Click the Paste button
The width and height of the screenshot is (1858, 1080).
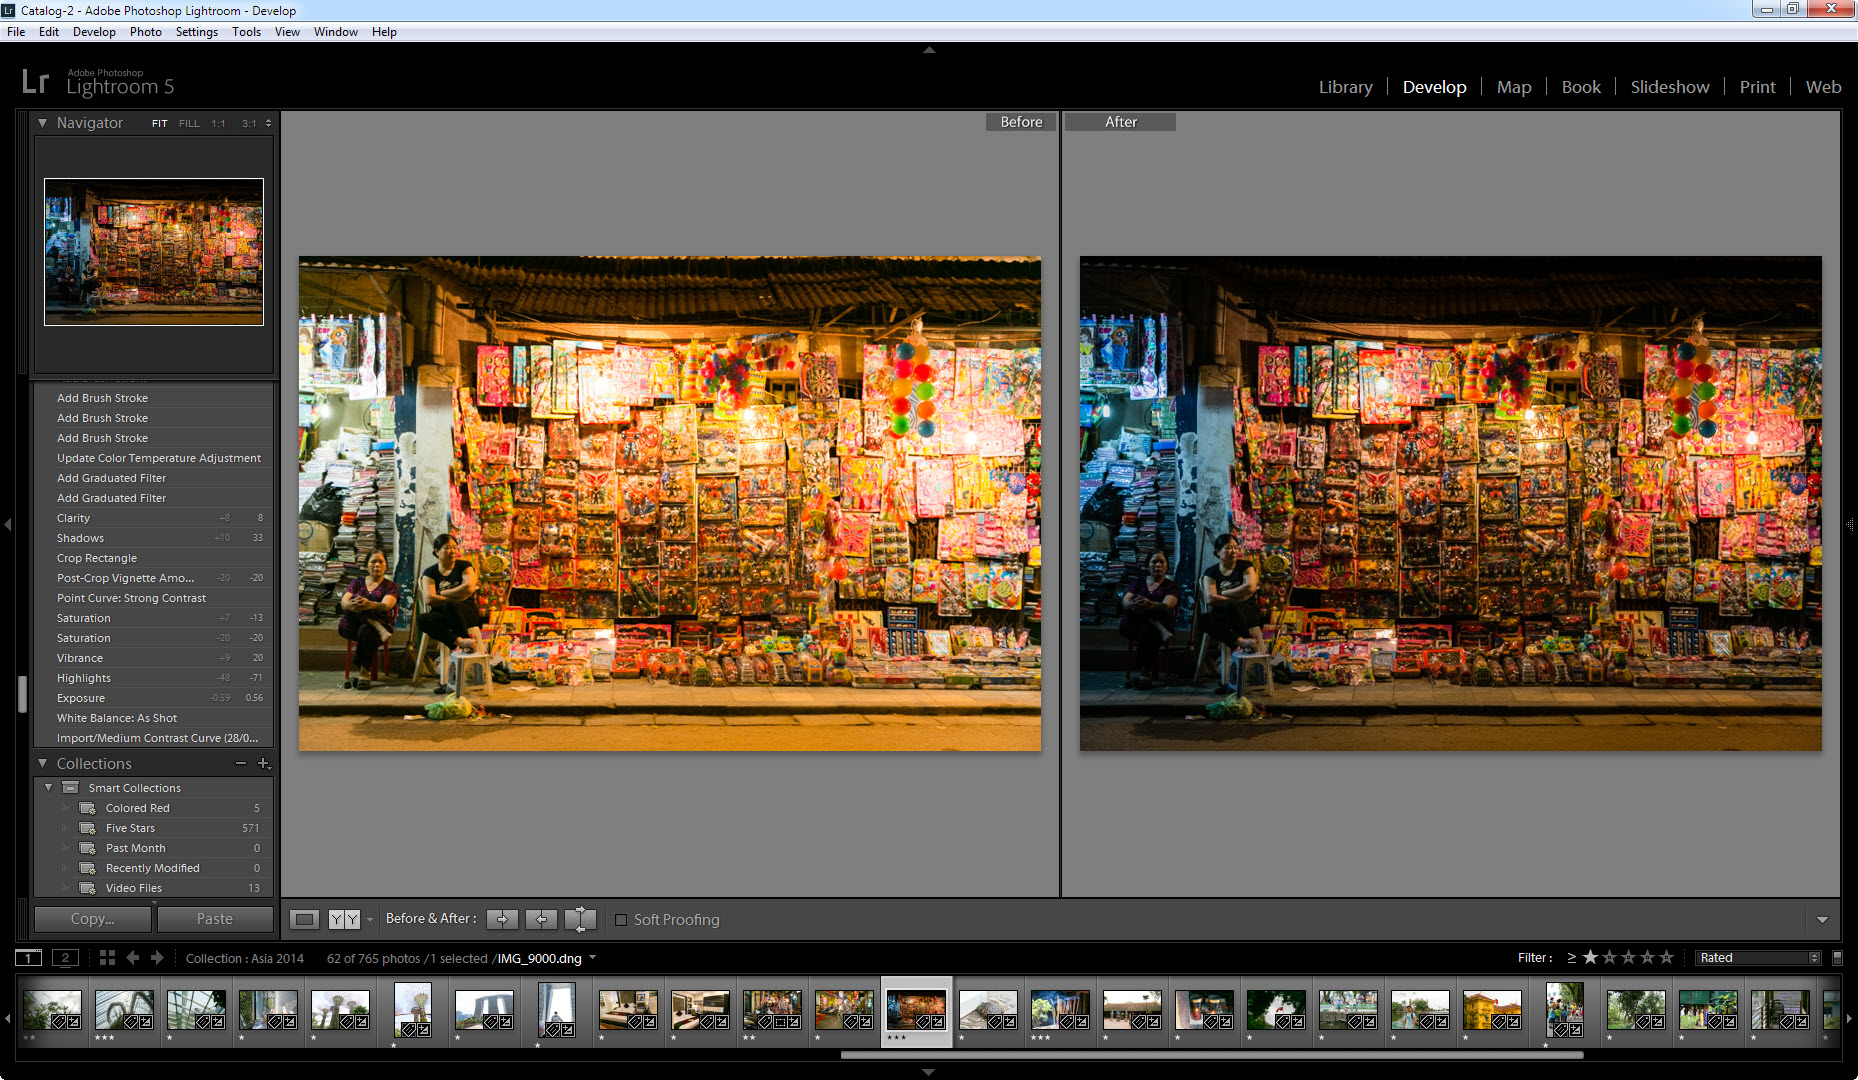tap(214, 919)
